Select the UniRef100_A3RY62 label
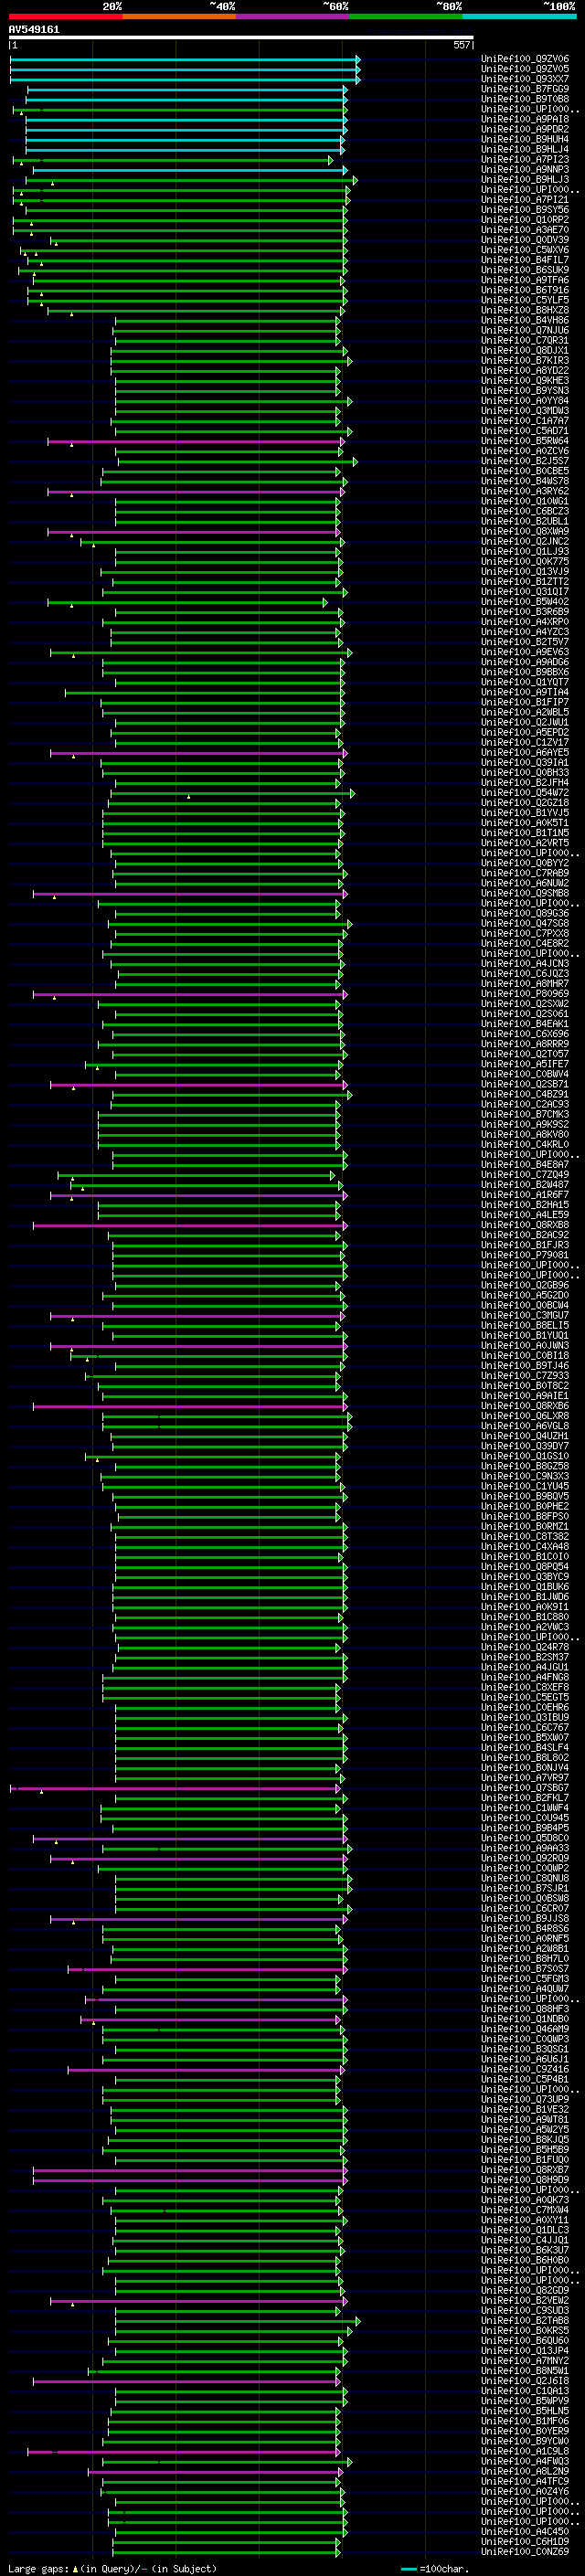The height and width of the screenshot is (2576, 585). point(525,491)
